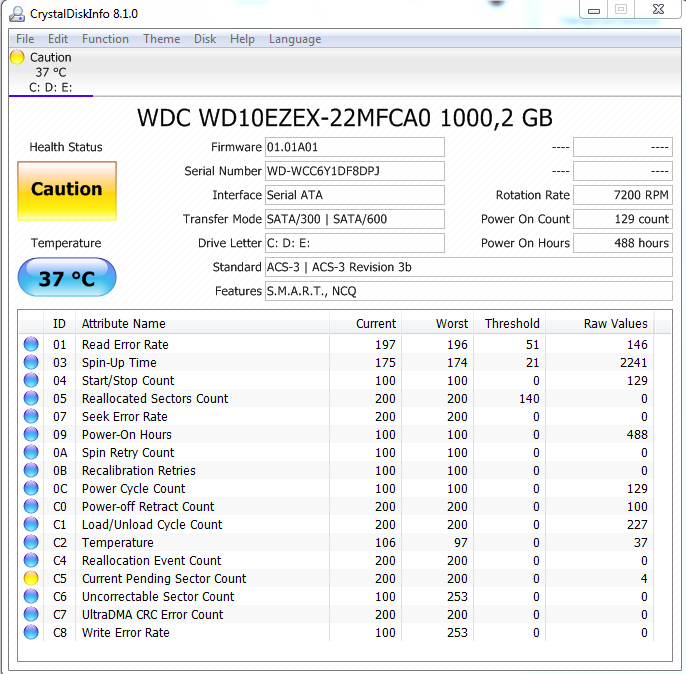Click the status icon for Power-On Hours row
The width and height of the screenshot is (686, 674).
(x=31, y=434)
